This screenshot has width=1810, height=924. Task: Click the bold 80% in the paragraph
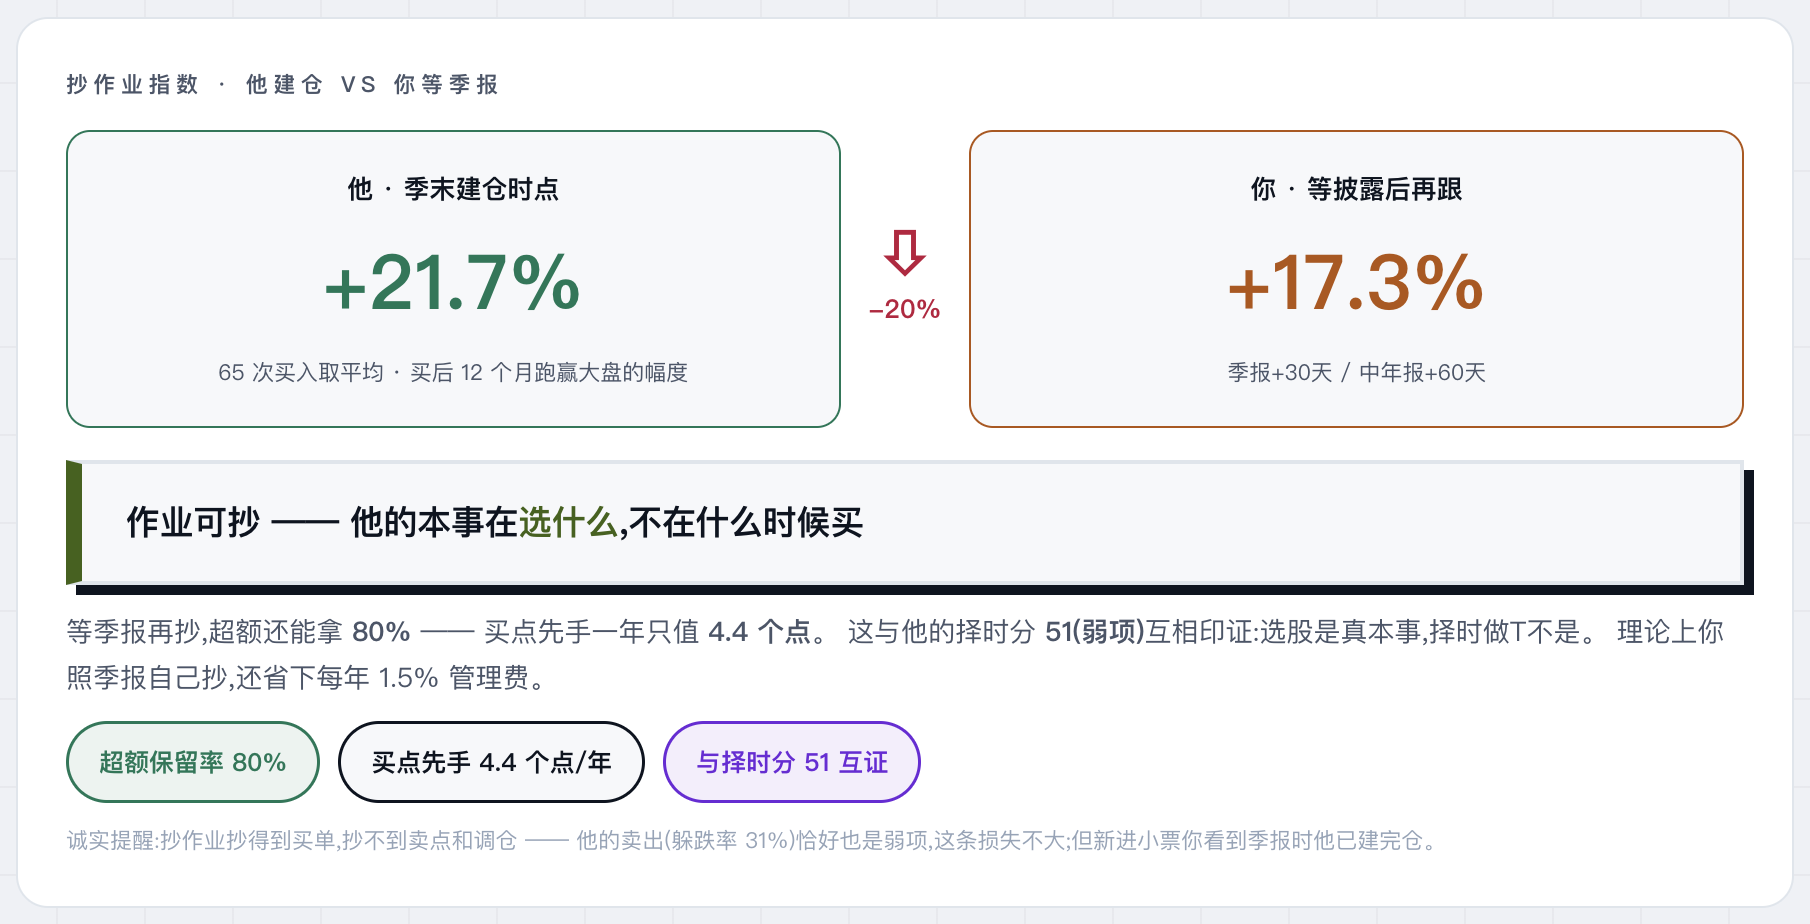[381, 632]
